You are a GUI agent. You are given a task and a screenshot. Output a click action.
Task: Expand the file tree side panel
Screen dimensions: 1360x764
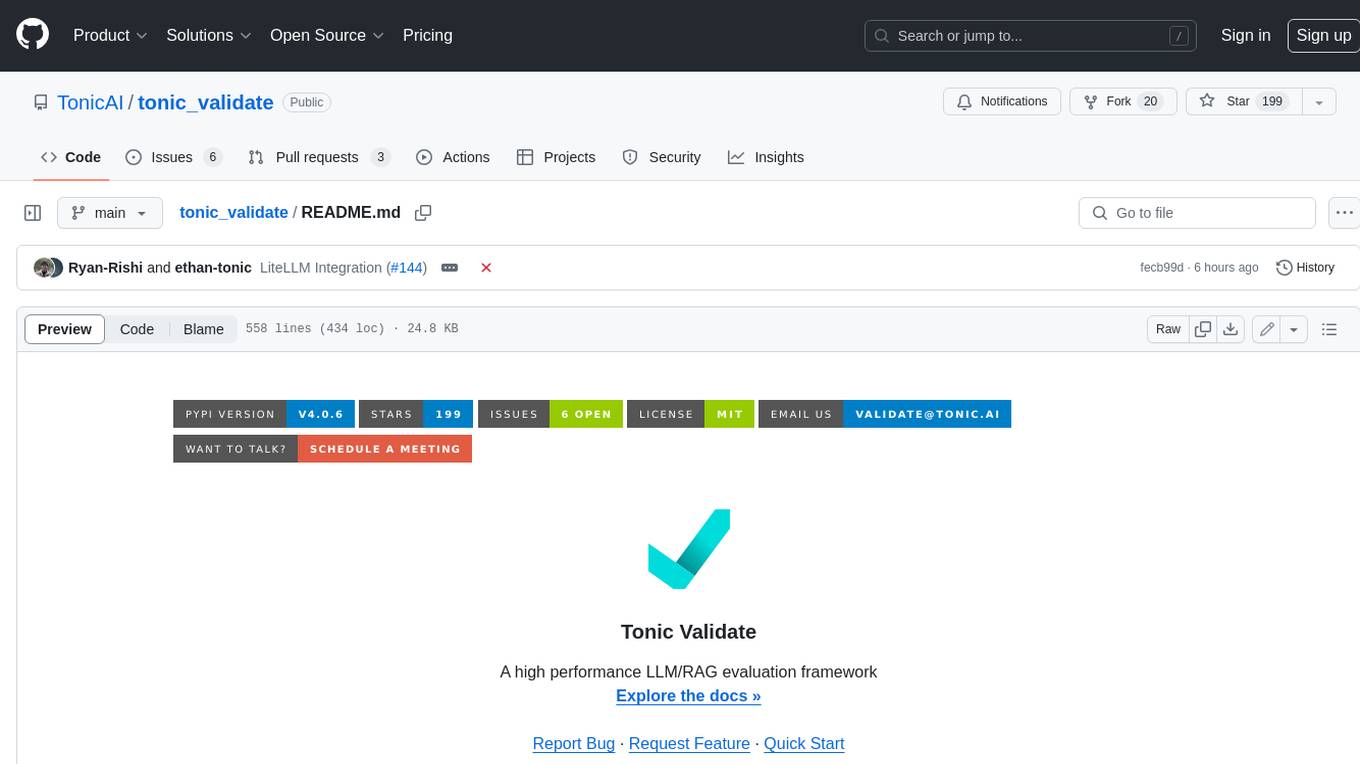pyautogui.click(x=32, y=213)
